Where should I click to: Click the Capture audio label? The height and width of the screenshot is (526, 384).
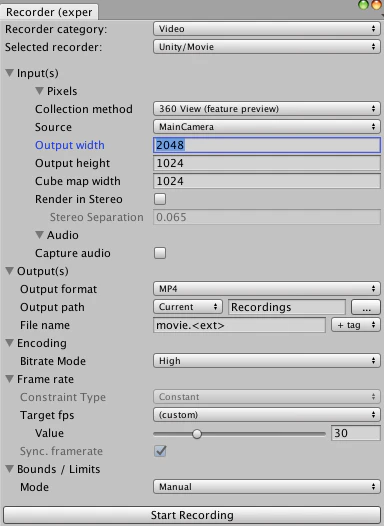[x=73, y=253]
